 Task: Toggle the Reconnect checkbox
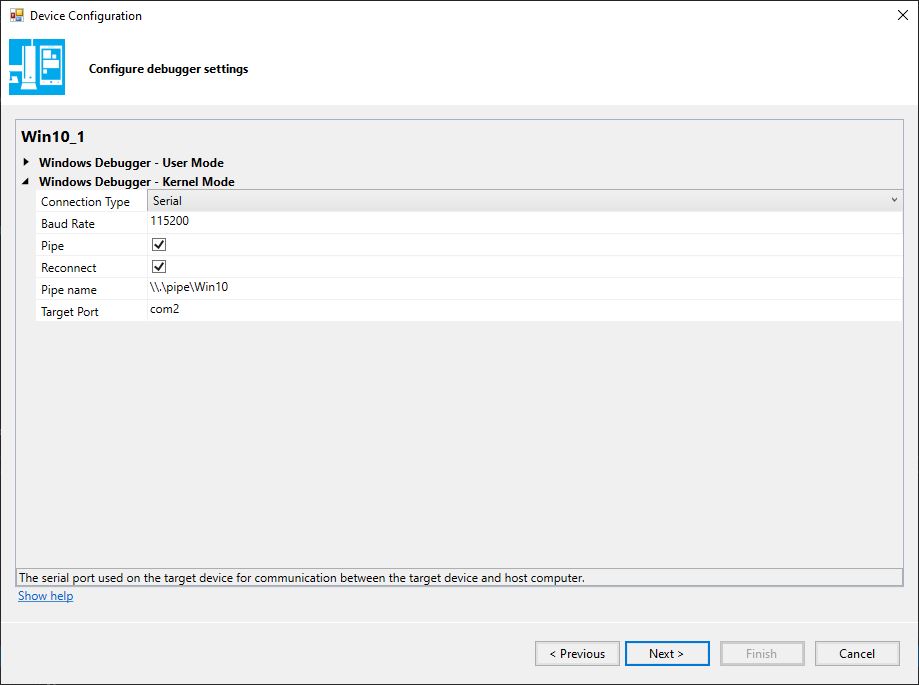tap(159, 267)
